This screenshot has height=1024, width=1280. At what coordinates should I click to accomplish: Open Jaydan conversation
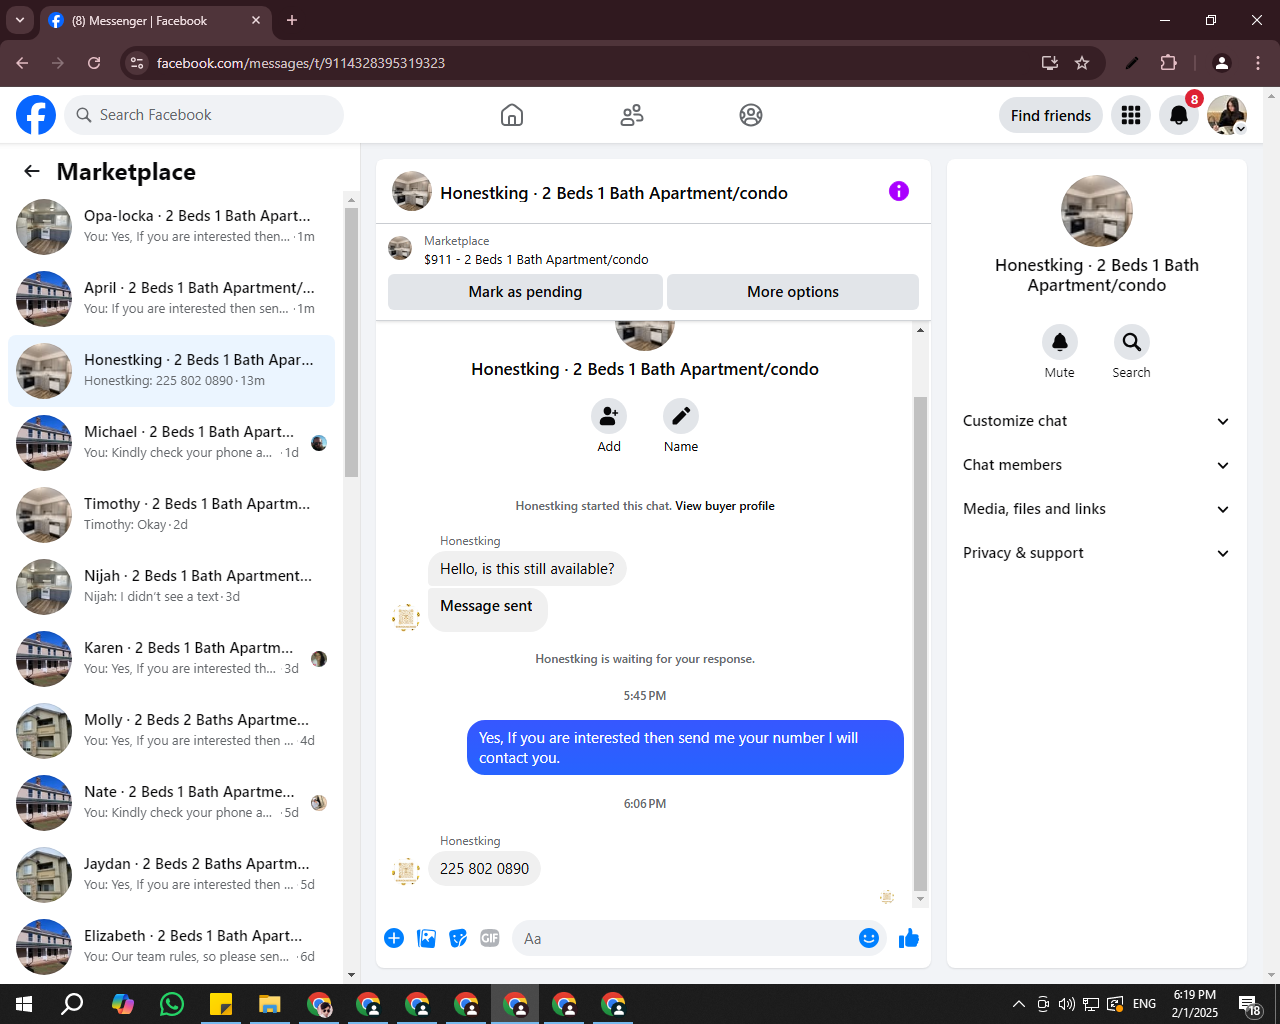point(172,875)
